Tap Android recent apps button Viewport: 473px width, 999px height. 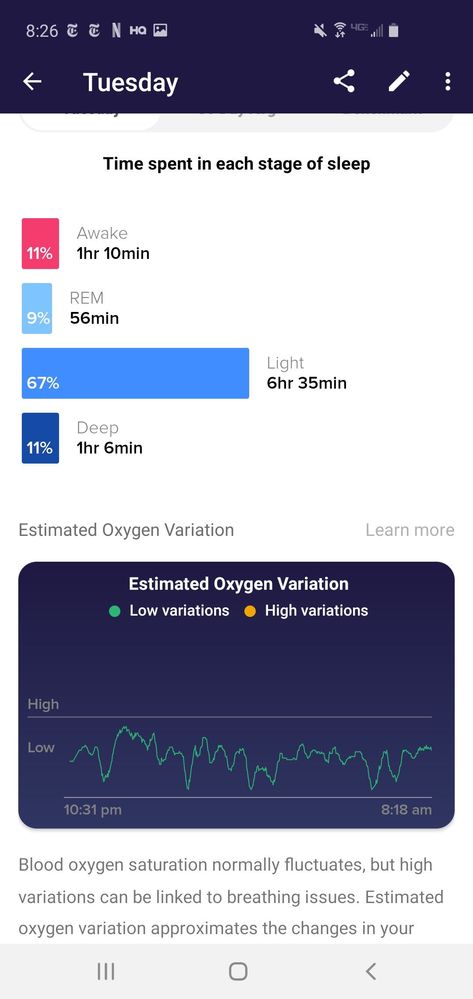tap(106, 971)
